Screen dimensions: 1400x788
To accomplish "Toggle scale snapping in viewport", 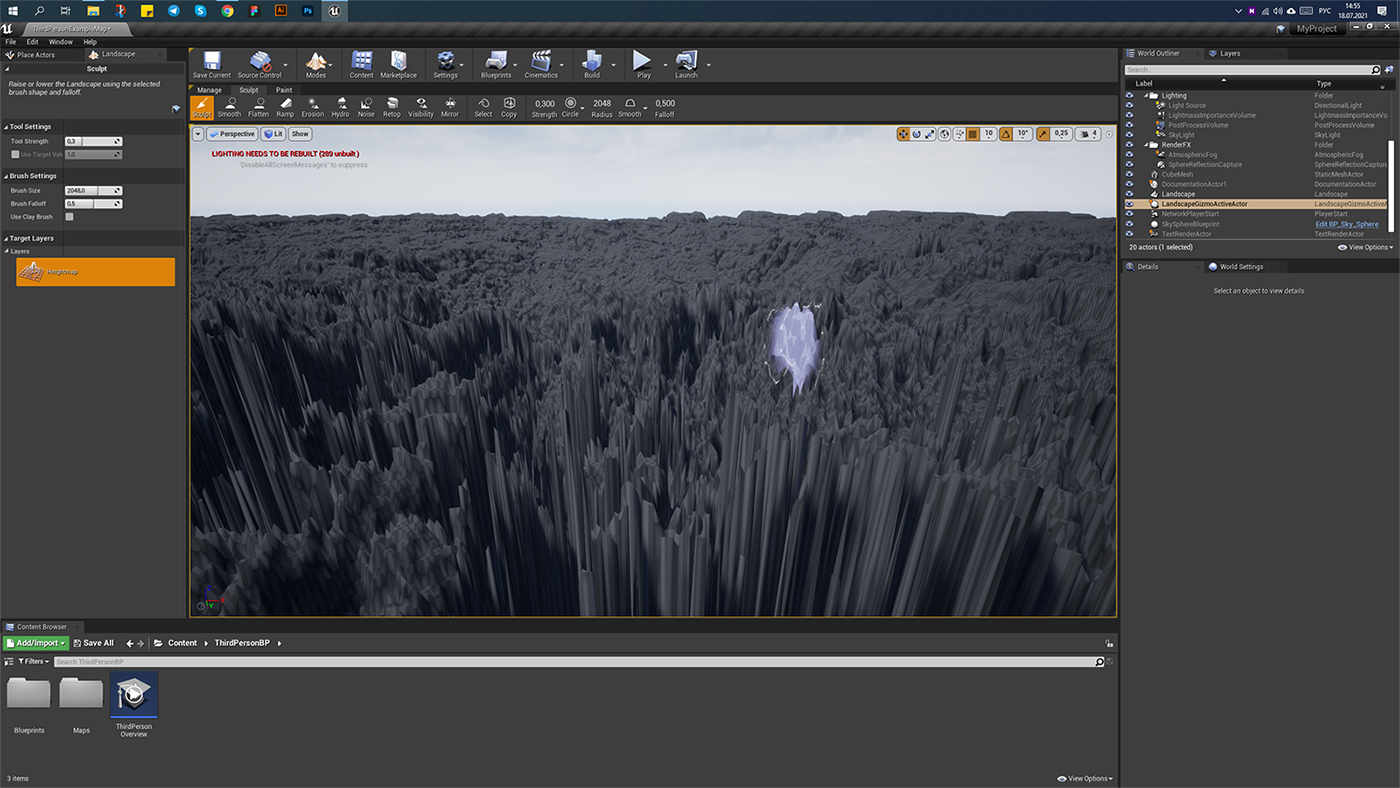I will coord(1043,133).
